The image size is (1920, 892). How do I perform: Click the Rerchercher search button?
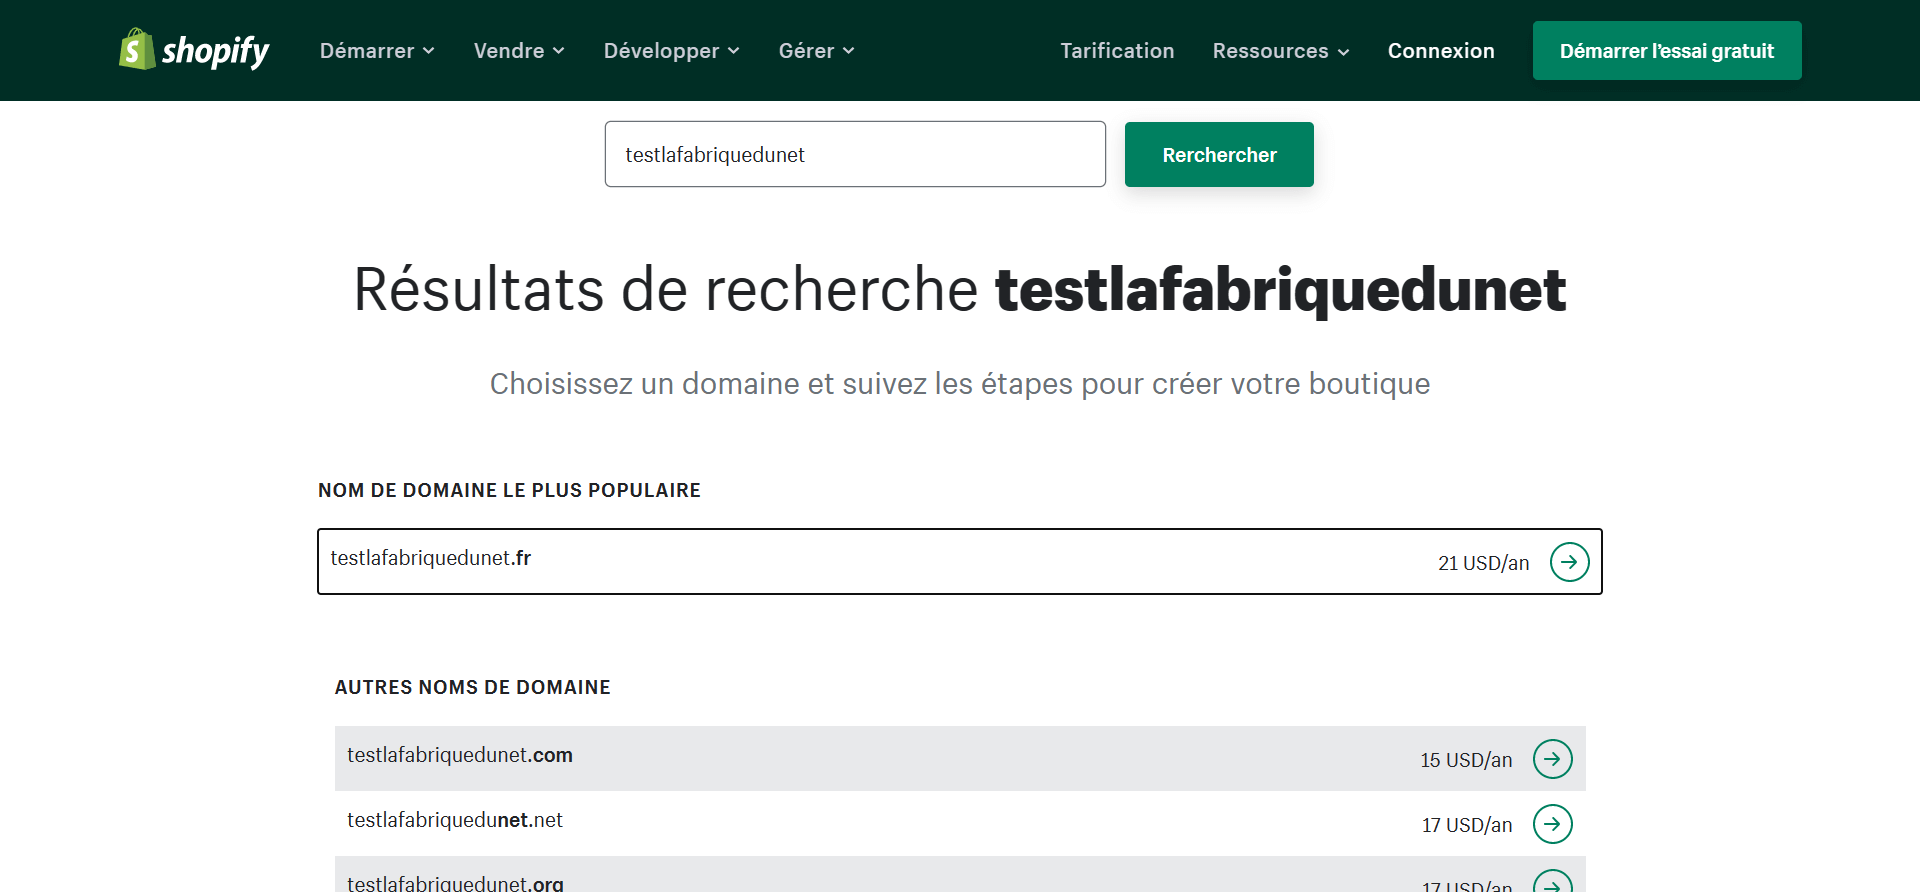coord(1219,155)
